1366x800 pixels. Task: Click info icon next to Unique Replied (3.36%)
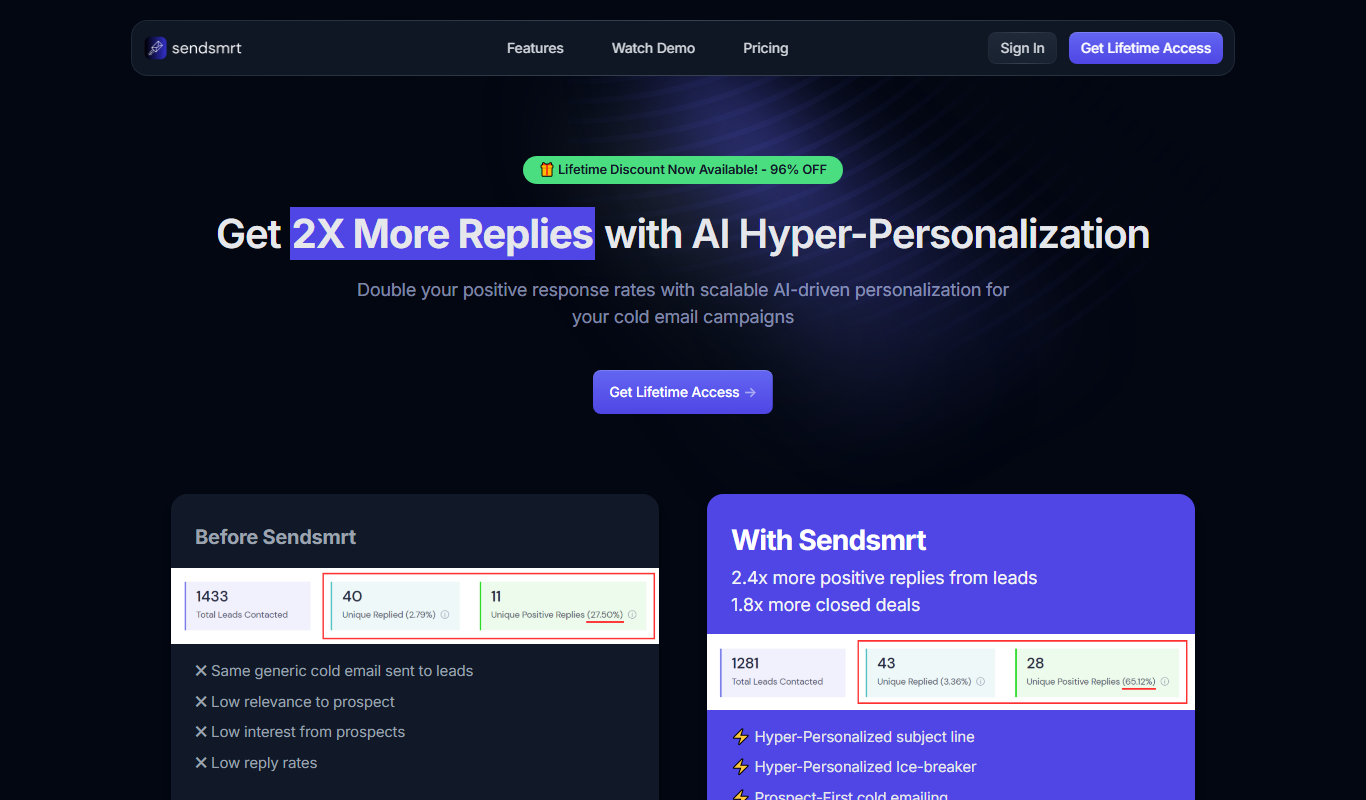(x=980, y=682)
